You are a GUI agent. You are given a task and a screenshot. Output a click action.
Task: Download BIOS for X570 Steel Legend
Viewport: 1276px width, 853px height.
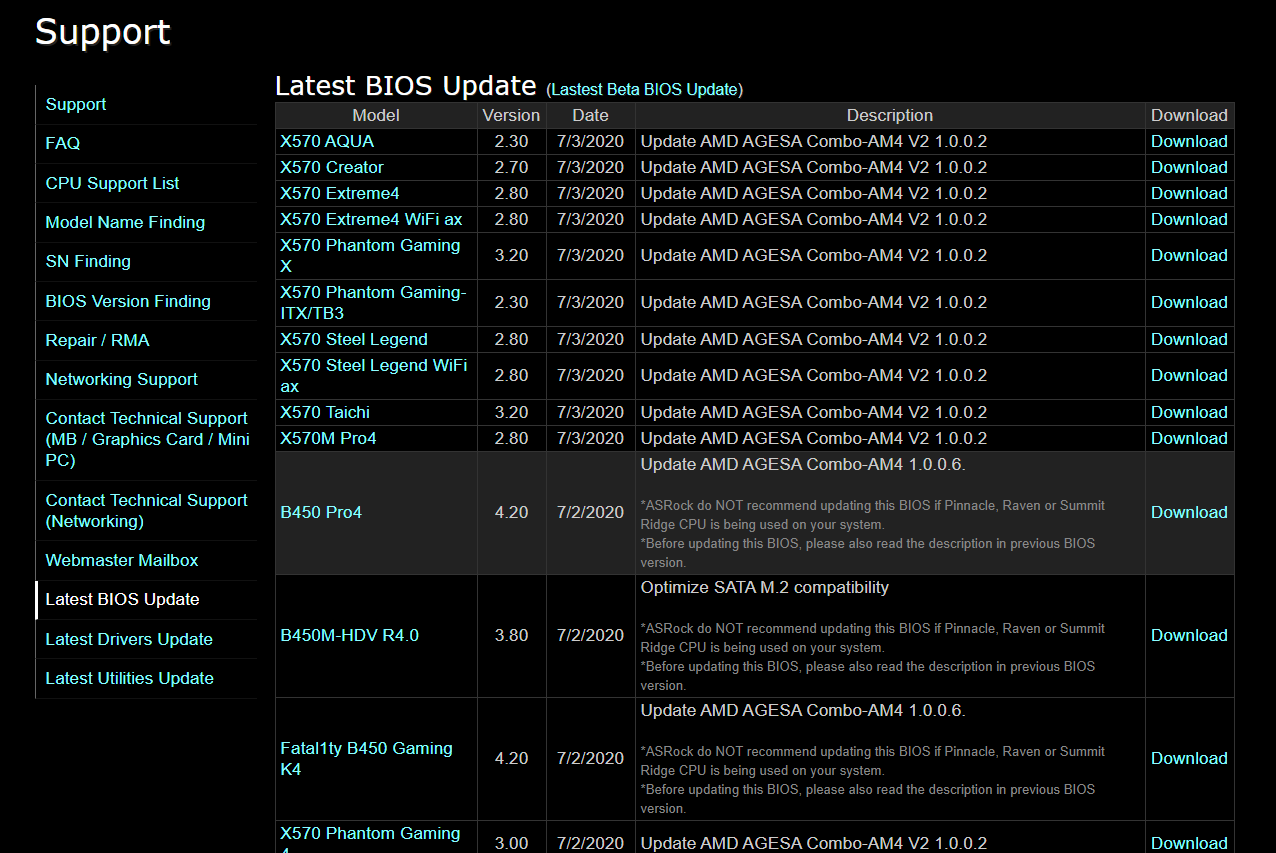tap(1189, 339)
